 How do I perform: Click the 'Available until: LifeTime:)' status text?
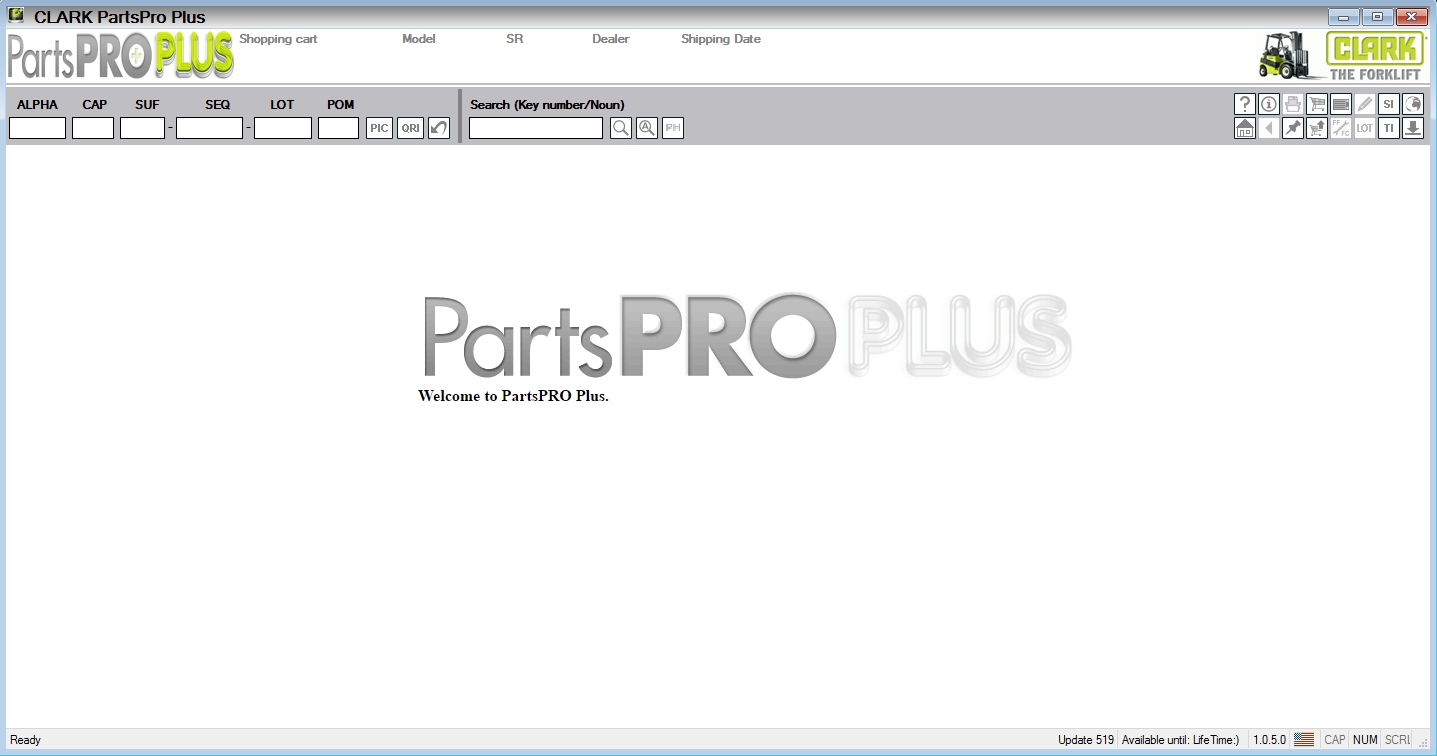[x=1180, y=740]
